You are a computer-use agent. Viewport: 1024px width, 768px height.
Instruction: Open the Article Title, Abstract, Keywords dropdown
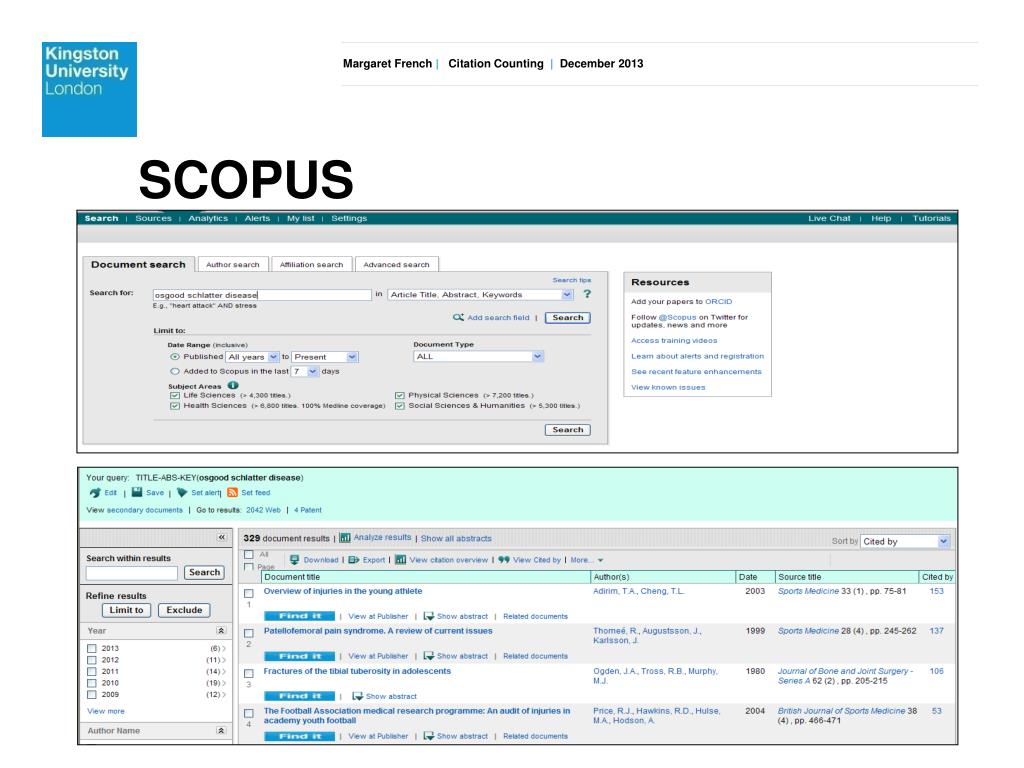click(x=481, y=295)
